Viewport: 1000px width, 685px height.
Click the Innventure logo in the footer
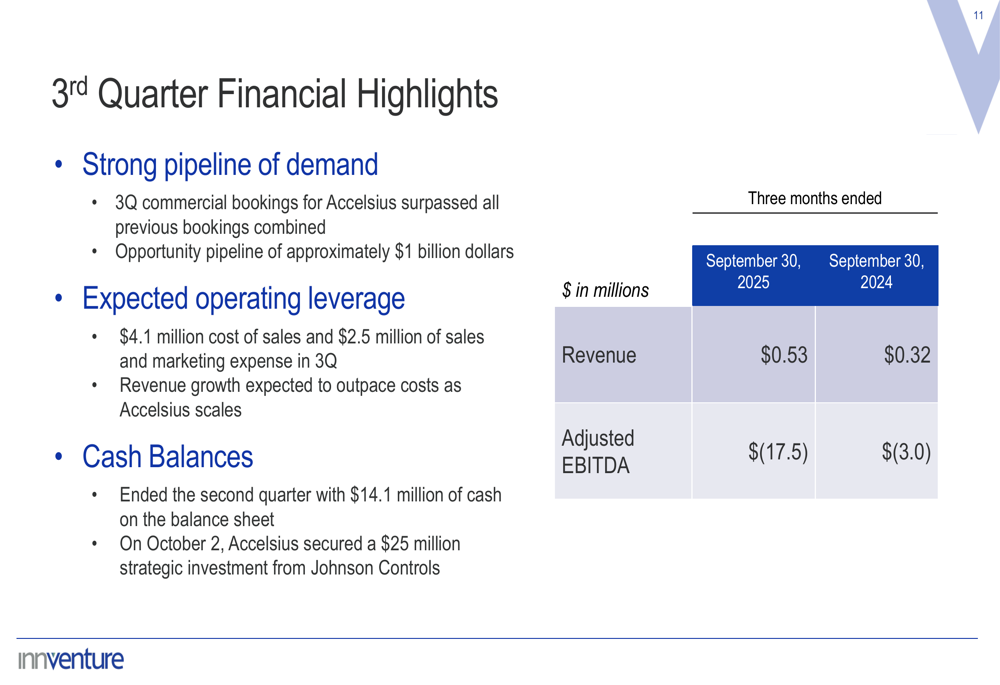(70, 660)
